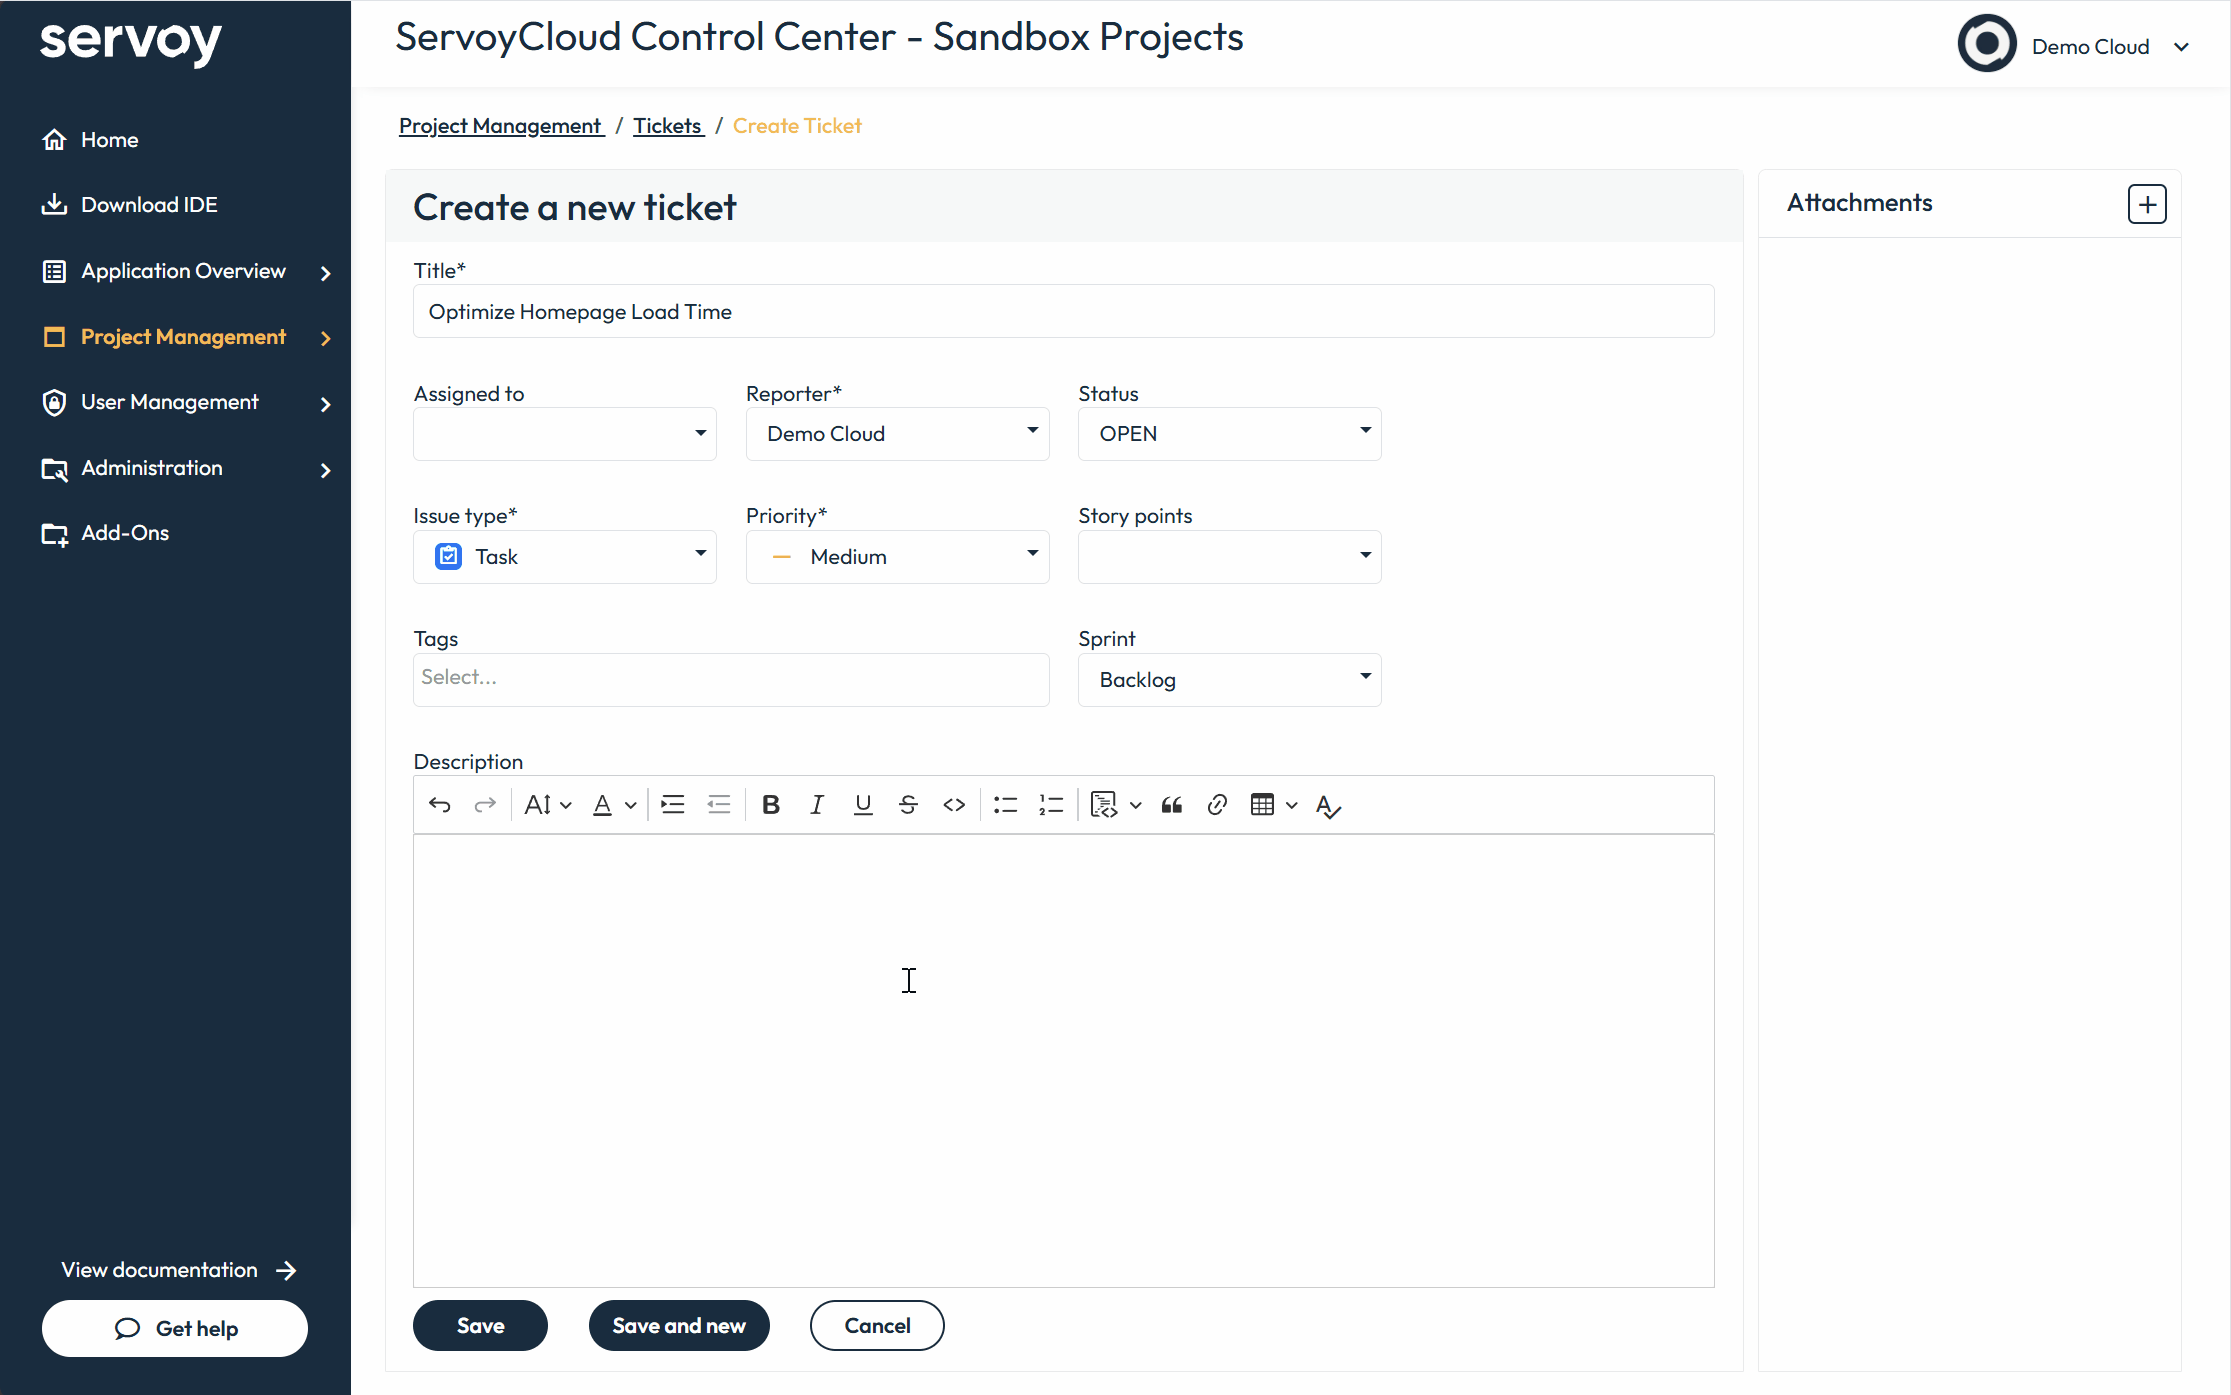Toggle bold formatting in description editor
Screen dimensions: 2231x1395
click(x=770, y=805)
